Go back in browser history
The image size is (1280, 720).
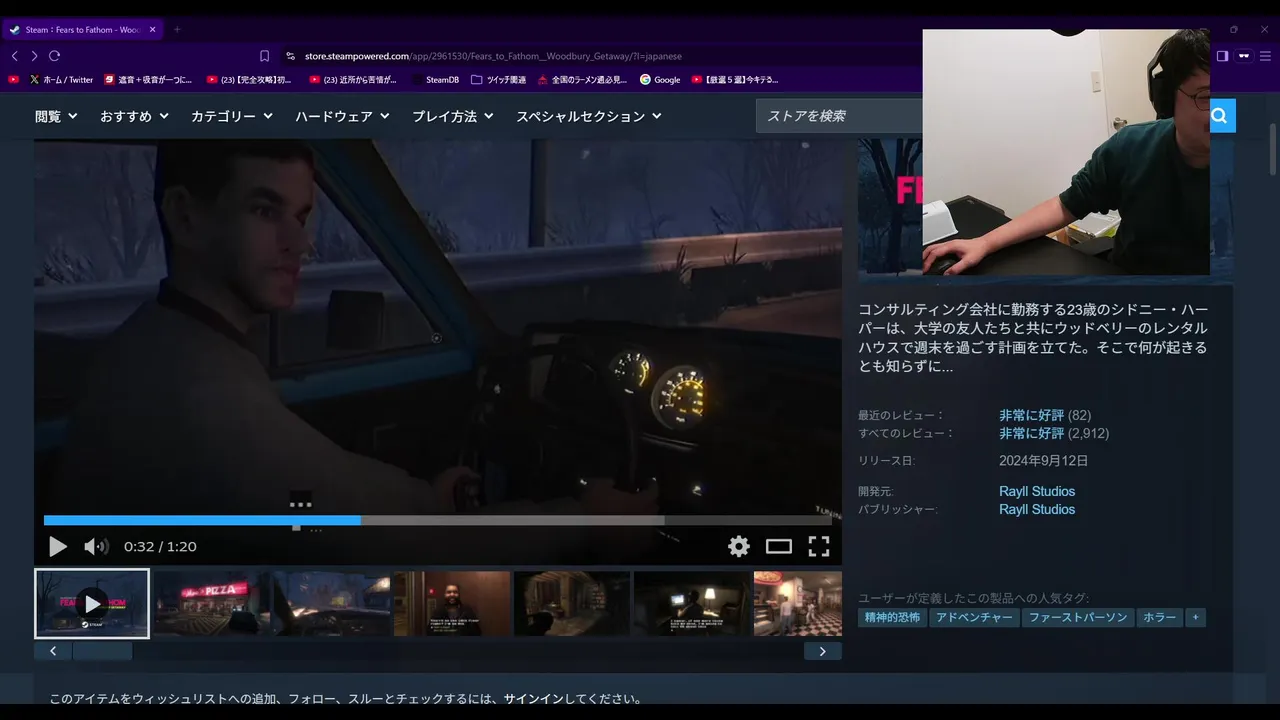coord(14,56)
